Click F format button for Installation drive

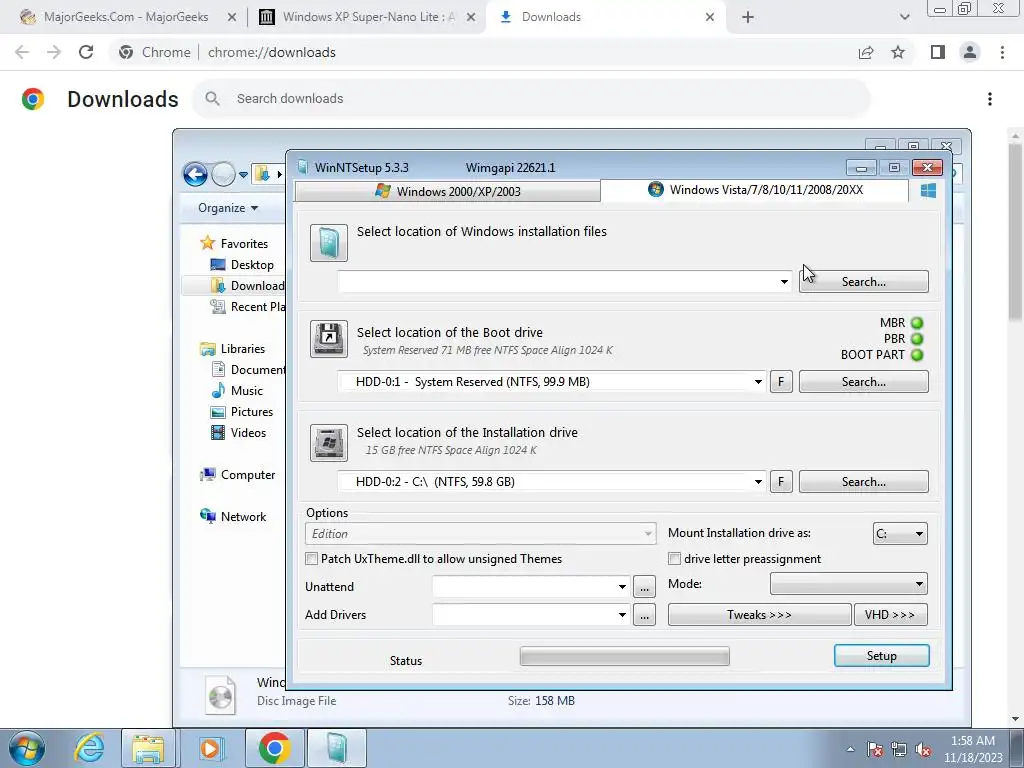781,482
